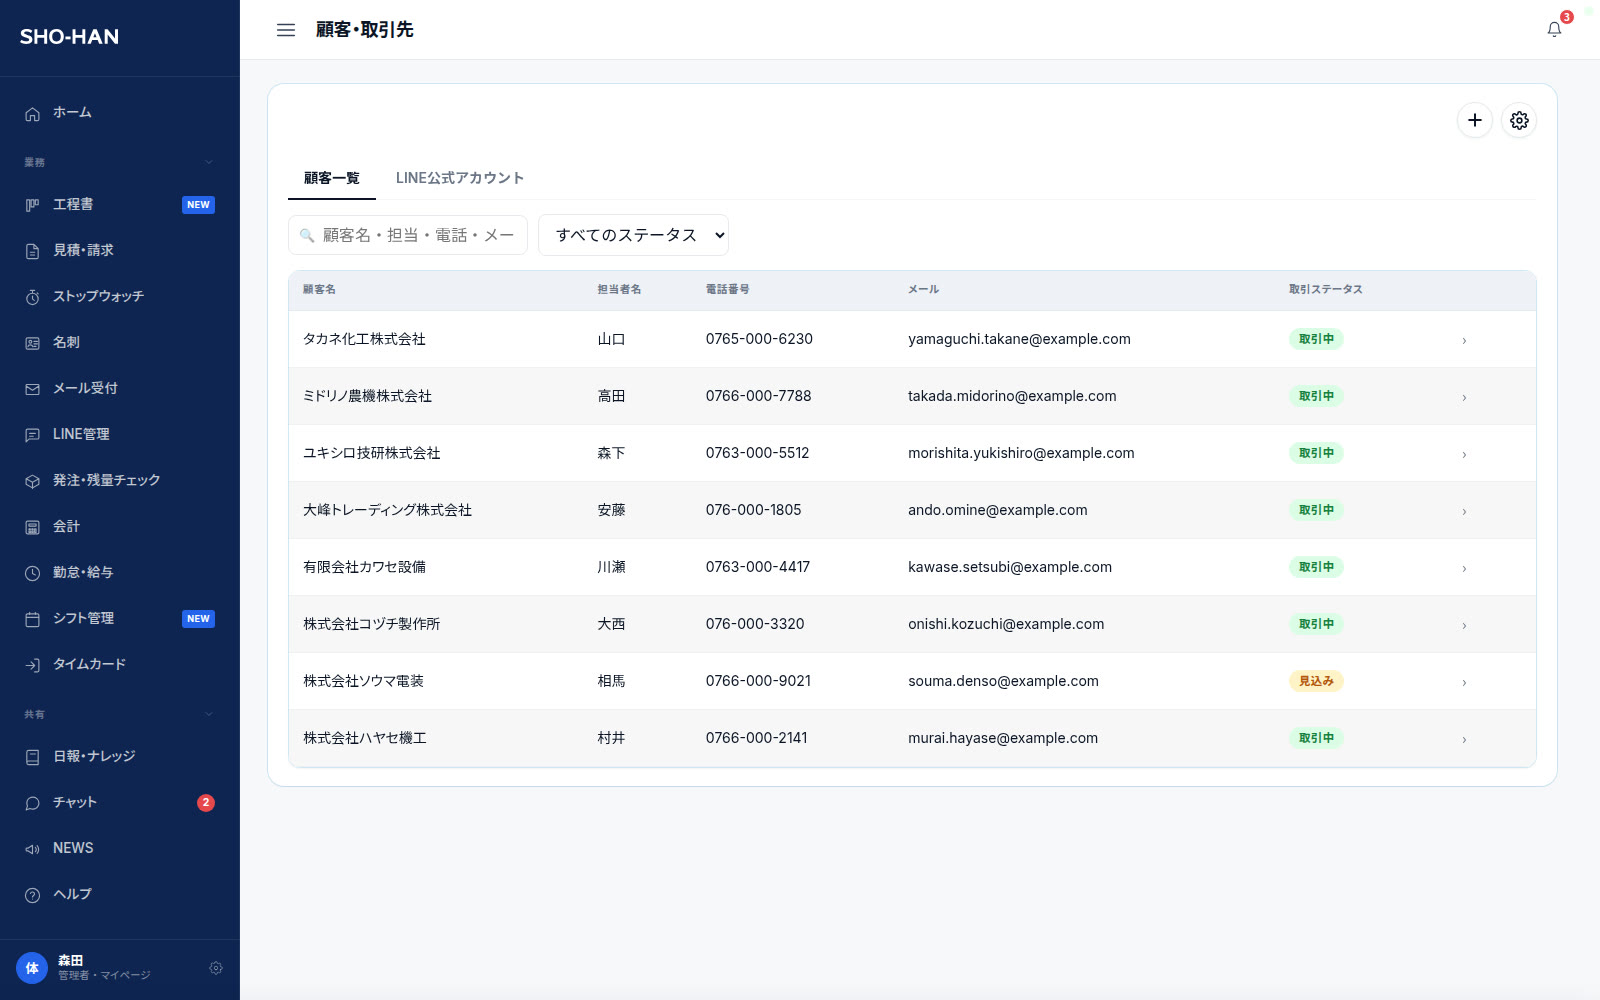Open the 日報・ナレッジ book icon
The height and width of the screenshot is (1000, 1600).
[32, 757]
